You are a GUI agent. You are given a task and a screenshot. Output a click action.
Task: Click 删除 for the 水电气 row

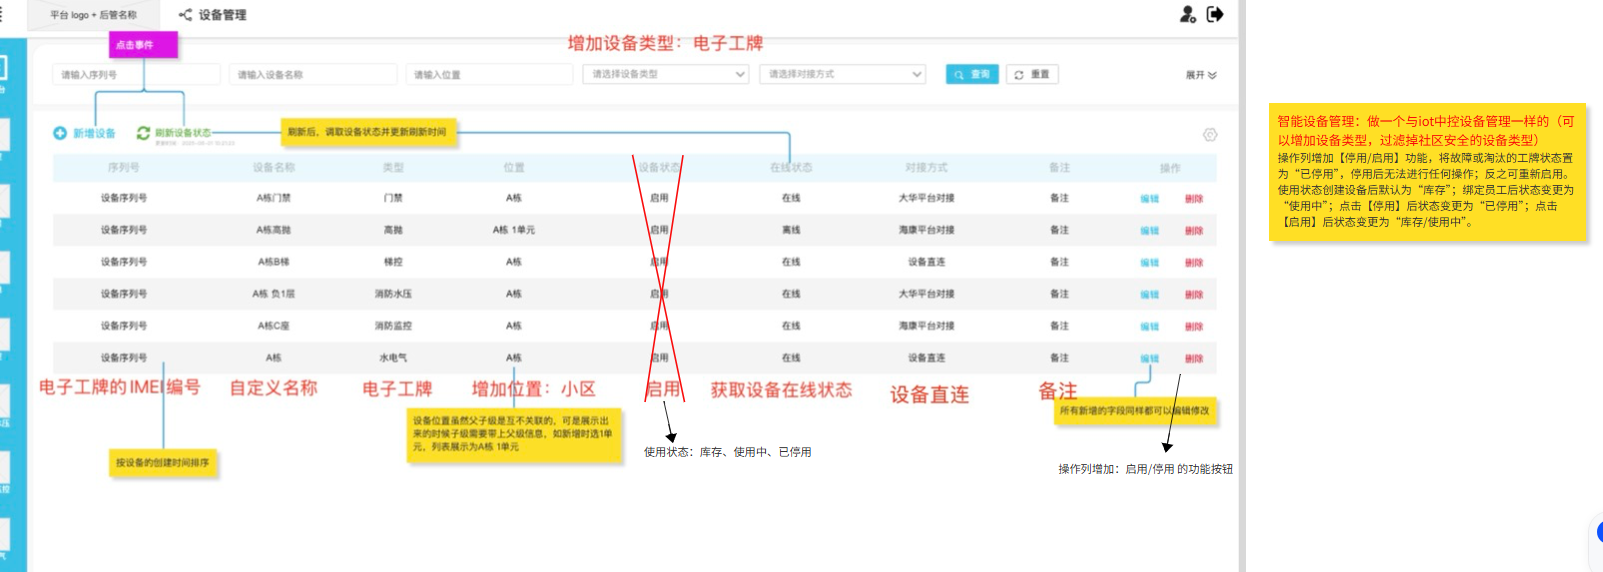pyautogui.click(x=1194, y=359)
